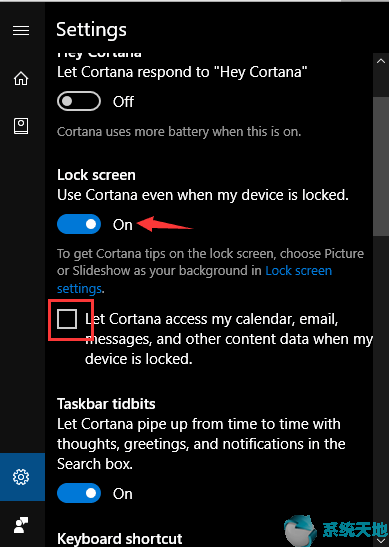The width and height of the screenshot is (389, 547).
Task: Go to Cortana Home
Action: tap(21, 78)
